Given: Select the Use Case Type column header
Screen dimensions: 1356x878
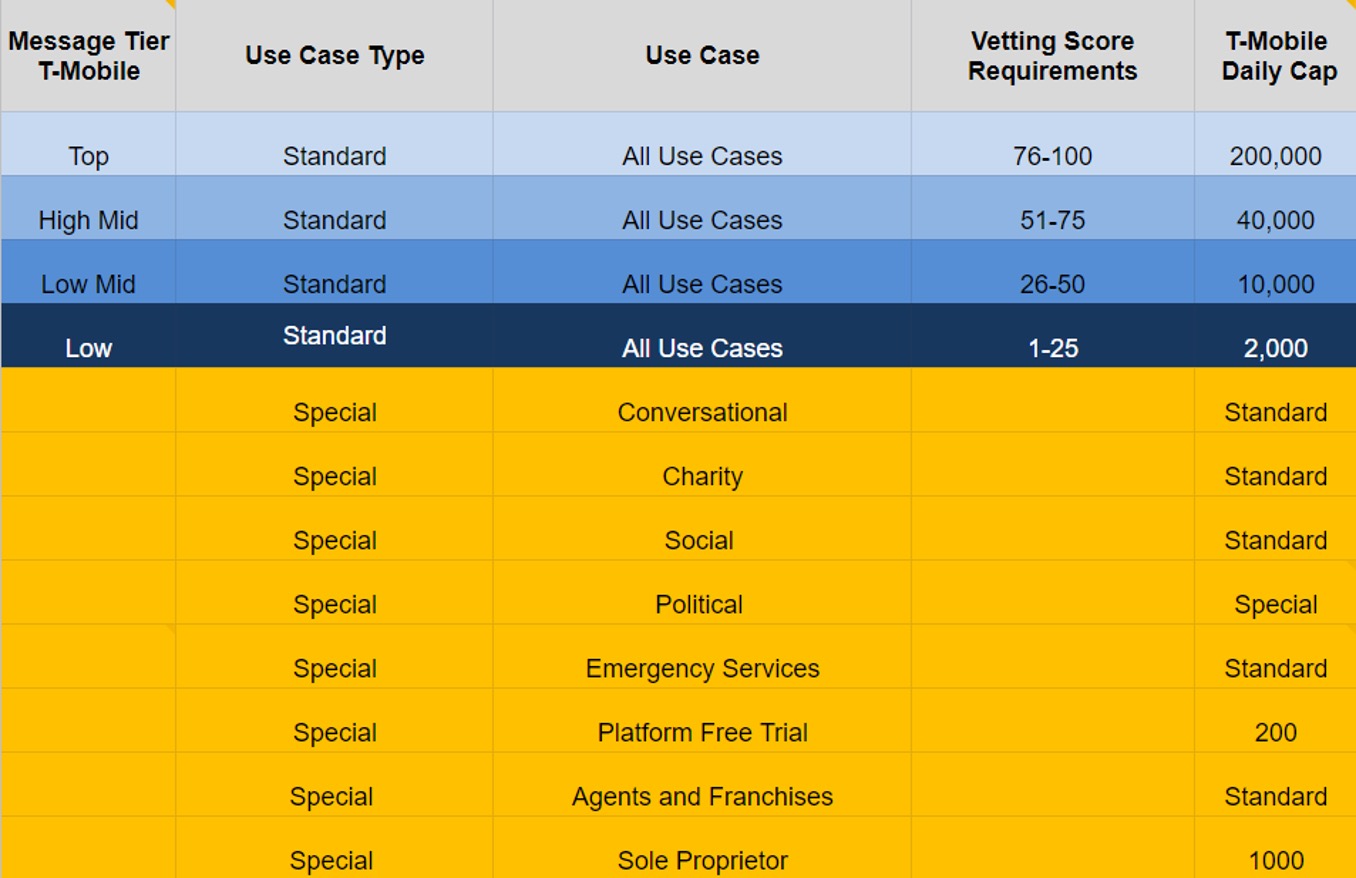Looking at the screenshot, I should pyautogui.click(x=334, y=56).
